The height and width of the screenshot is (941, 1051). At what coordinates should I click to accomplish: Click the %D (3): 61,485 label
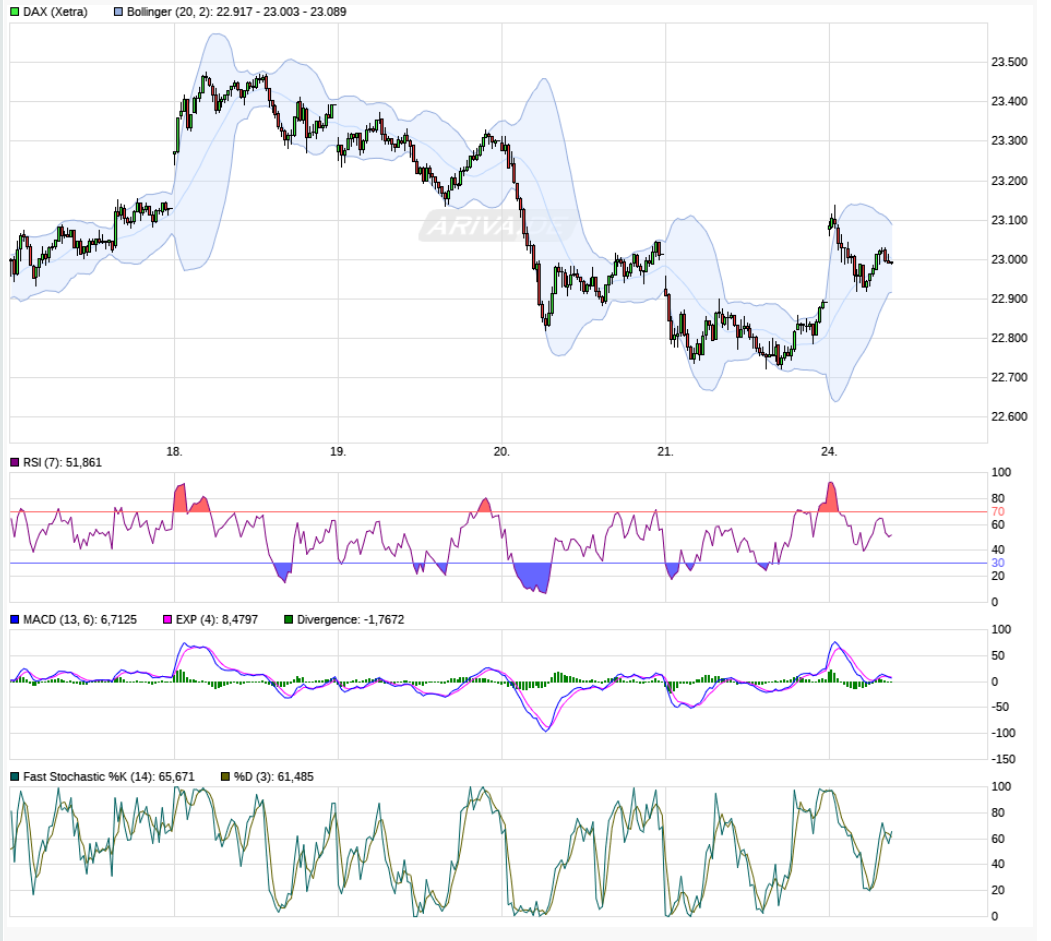(x=273, y=776)
